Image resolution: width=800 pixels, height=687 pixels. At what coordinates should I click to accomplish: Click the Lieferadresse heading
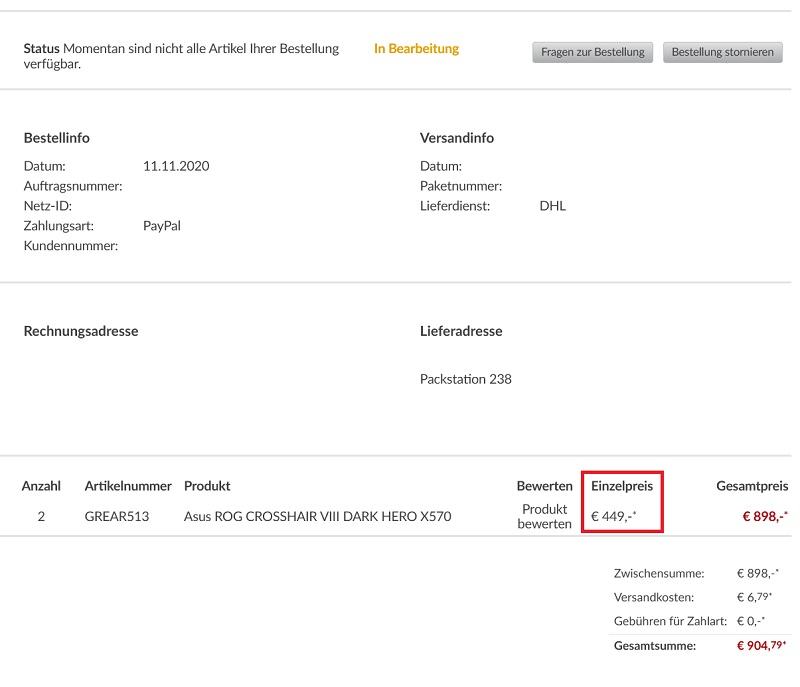(x=460, y=331)
